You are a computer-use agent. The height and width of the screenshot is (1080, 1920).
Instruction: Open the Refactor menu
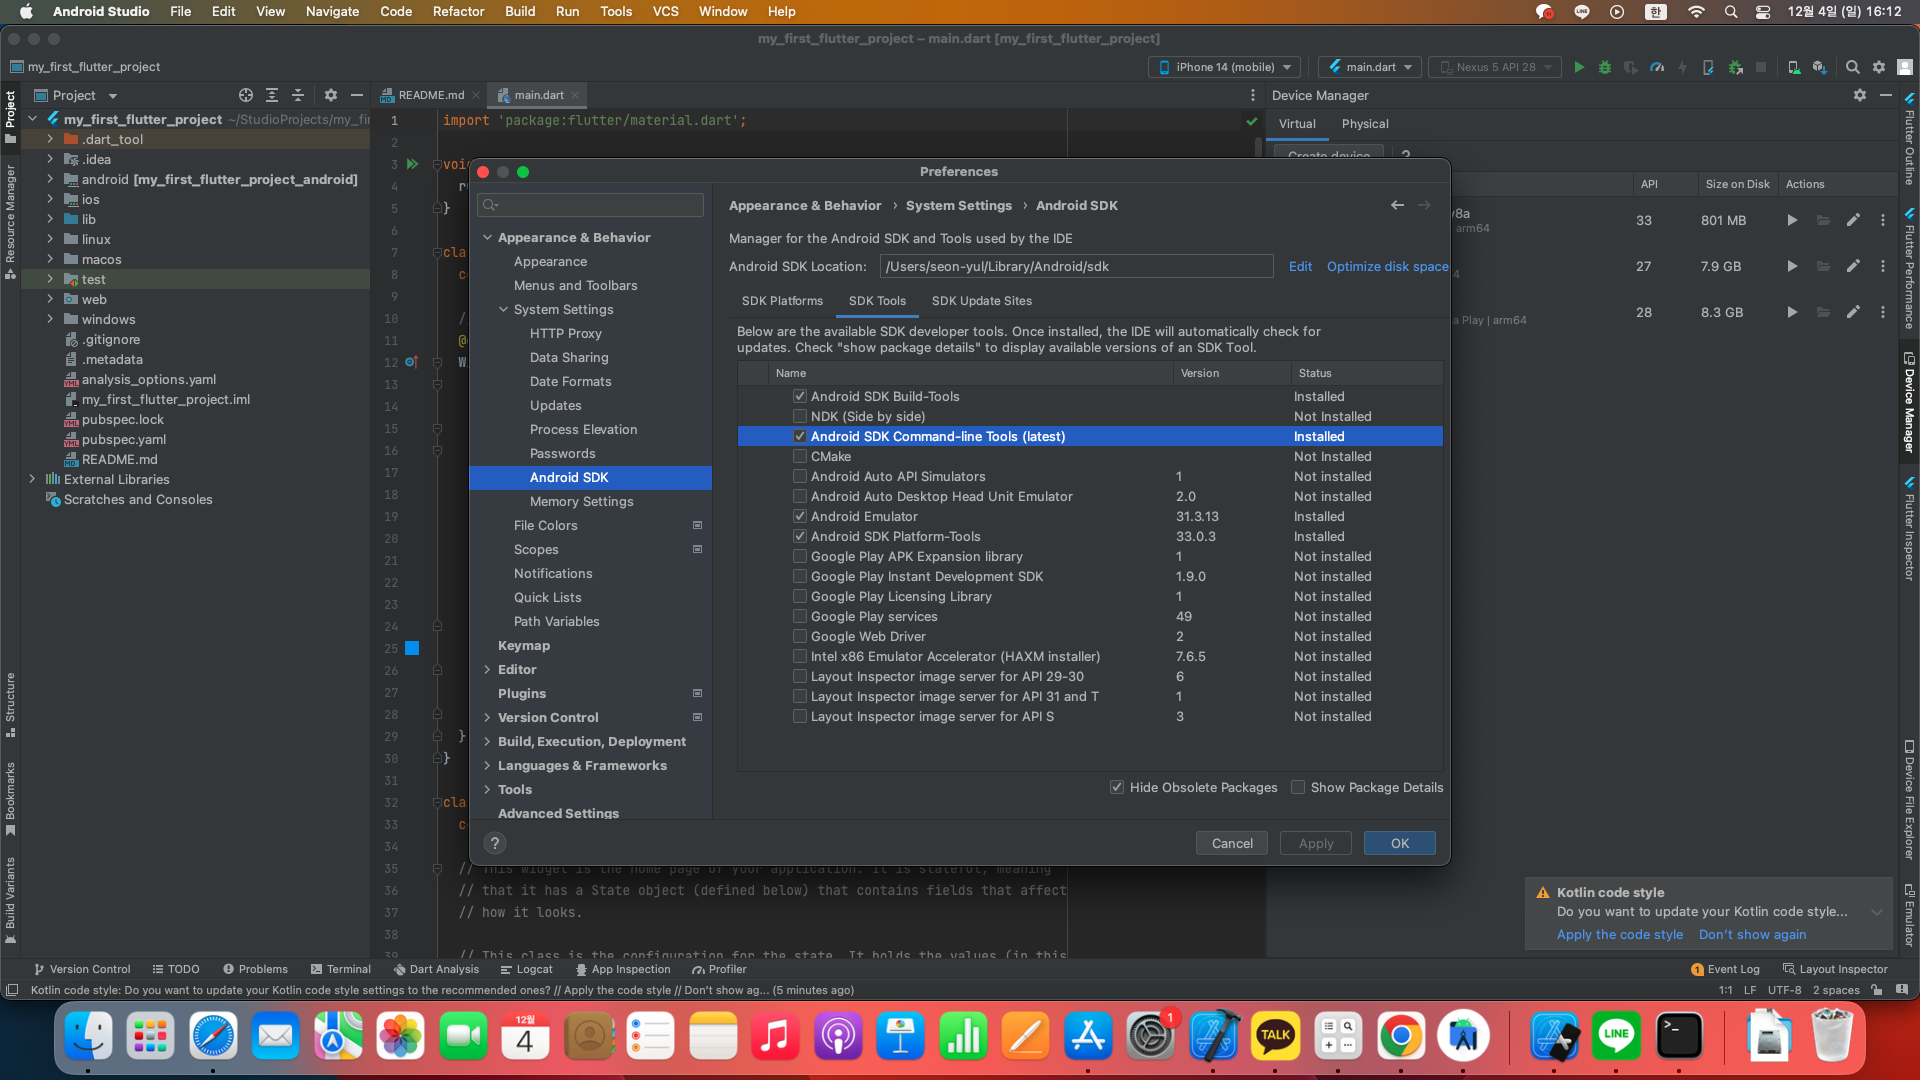pyautogui.click(x=458, y=11)
